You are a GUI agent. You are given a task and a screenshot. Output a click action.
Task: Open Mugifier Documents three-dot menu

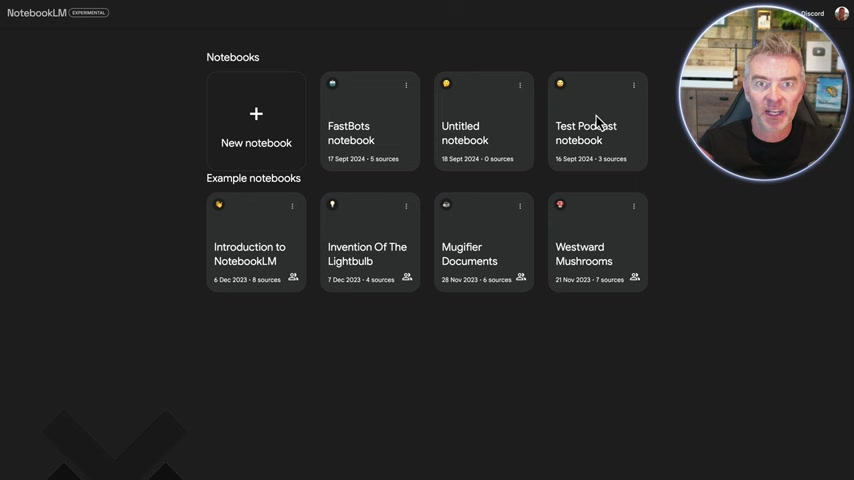pyautogui.click(x=520, y=206)
